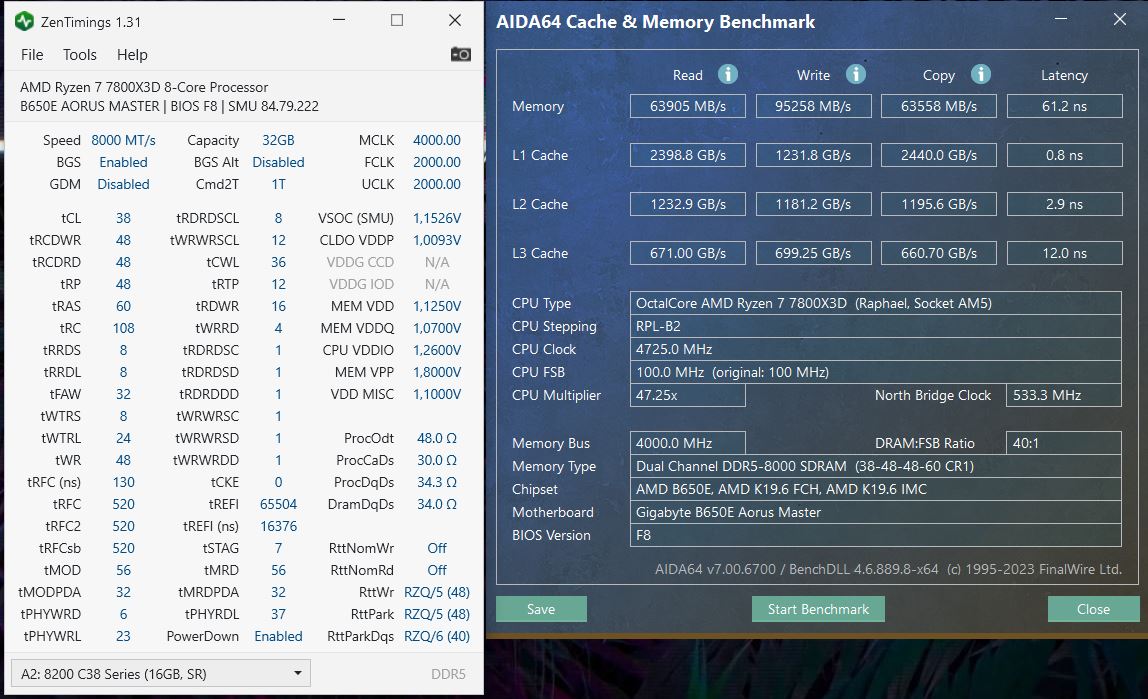Click the MCLK value 4000.00
The height and width of the screenshot is (699, 1148).
tap(436, 141)
